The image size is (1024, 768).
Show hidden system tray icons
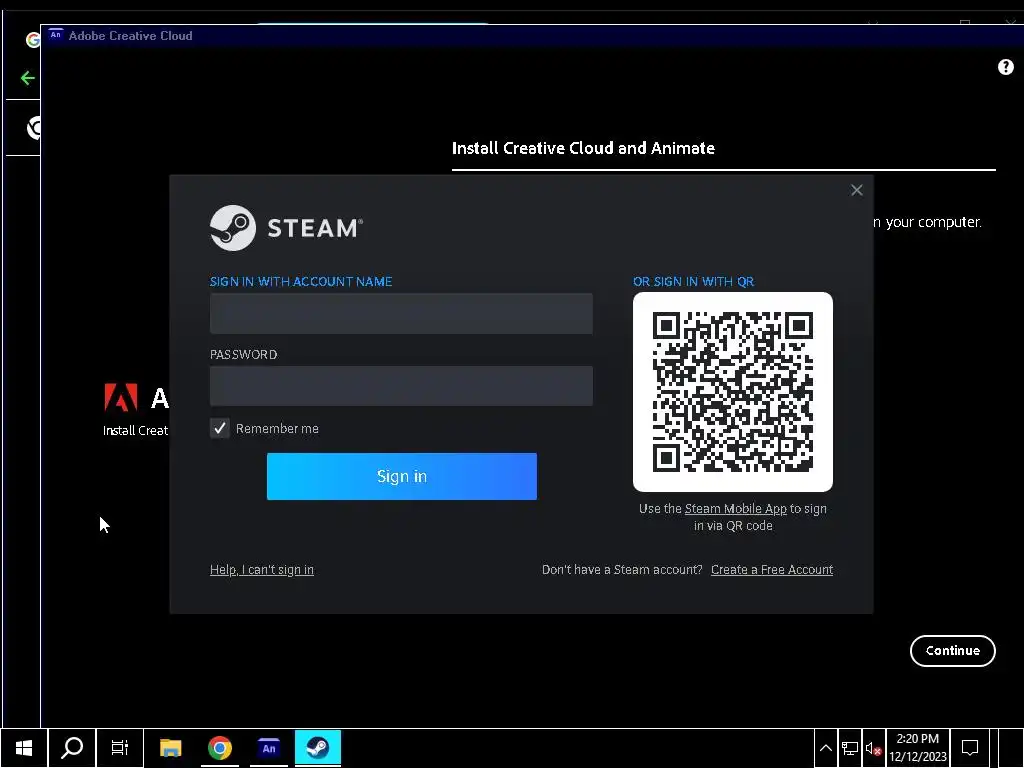(x=825, y=748)
